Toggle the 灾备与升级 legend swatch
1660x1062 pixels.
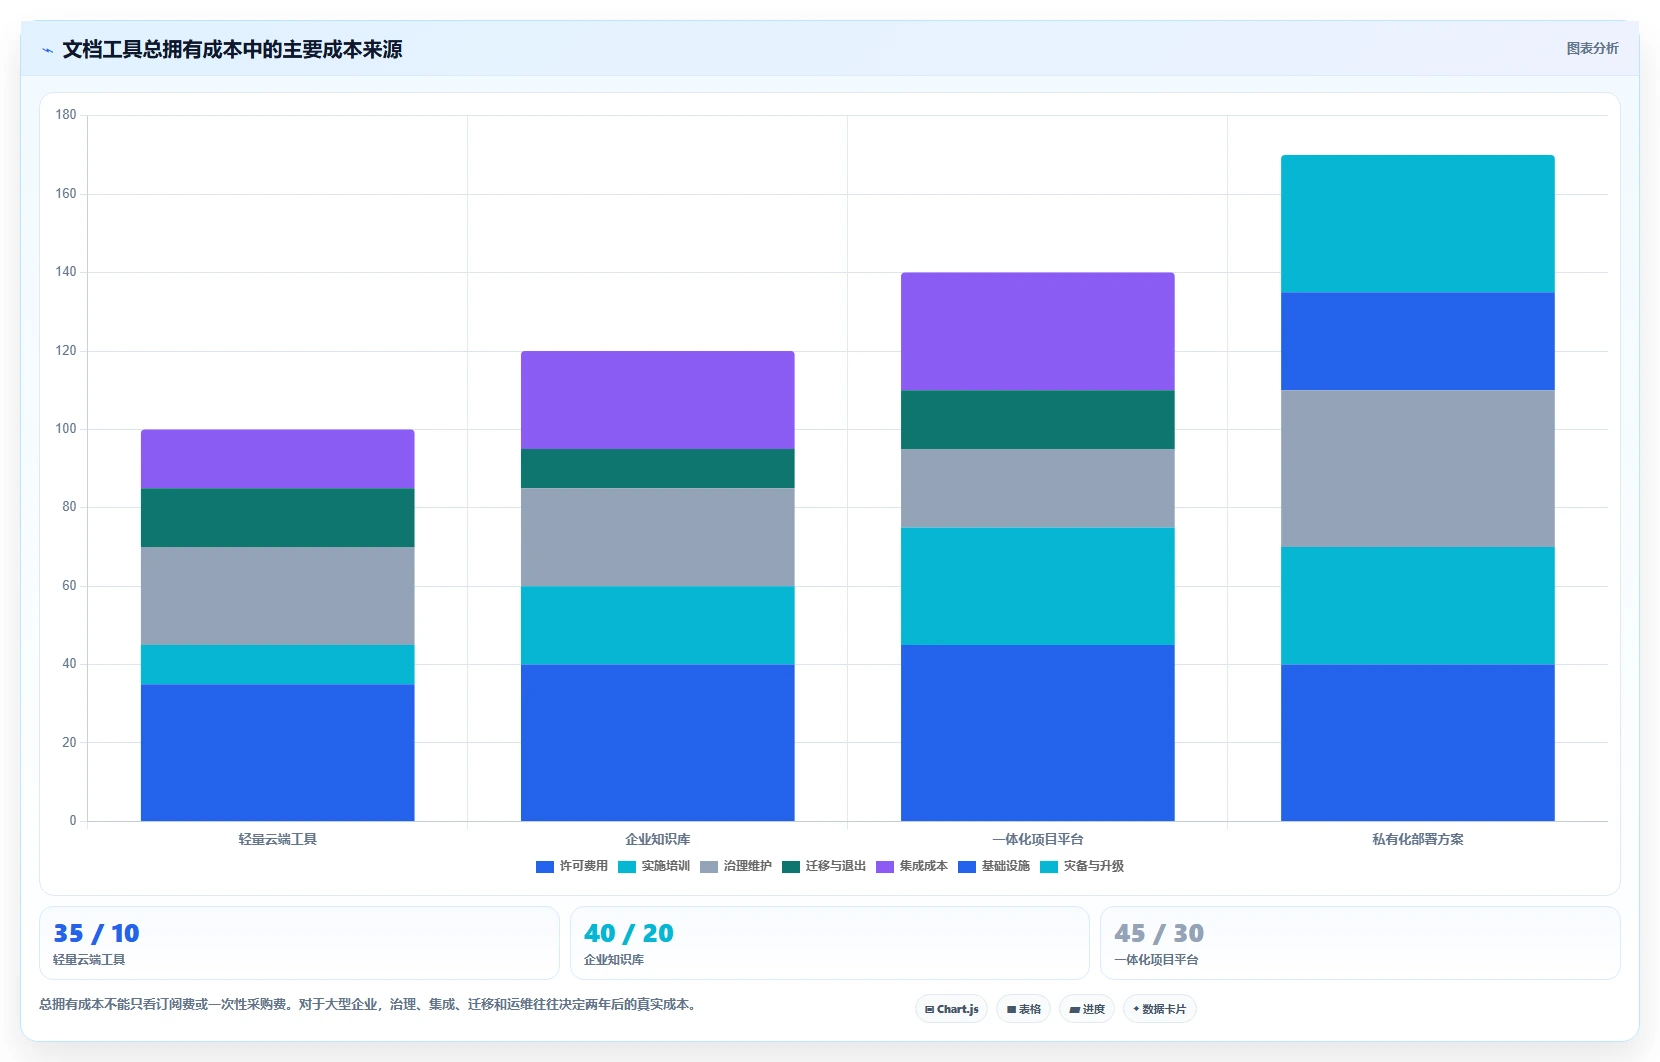1049,867
